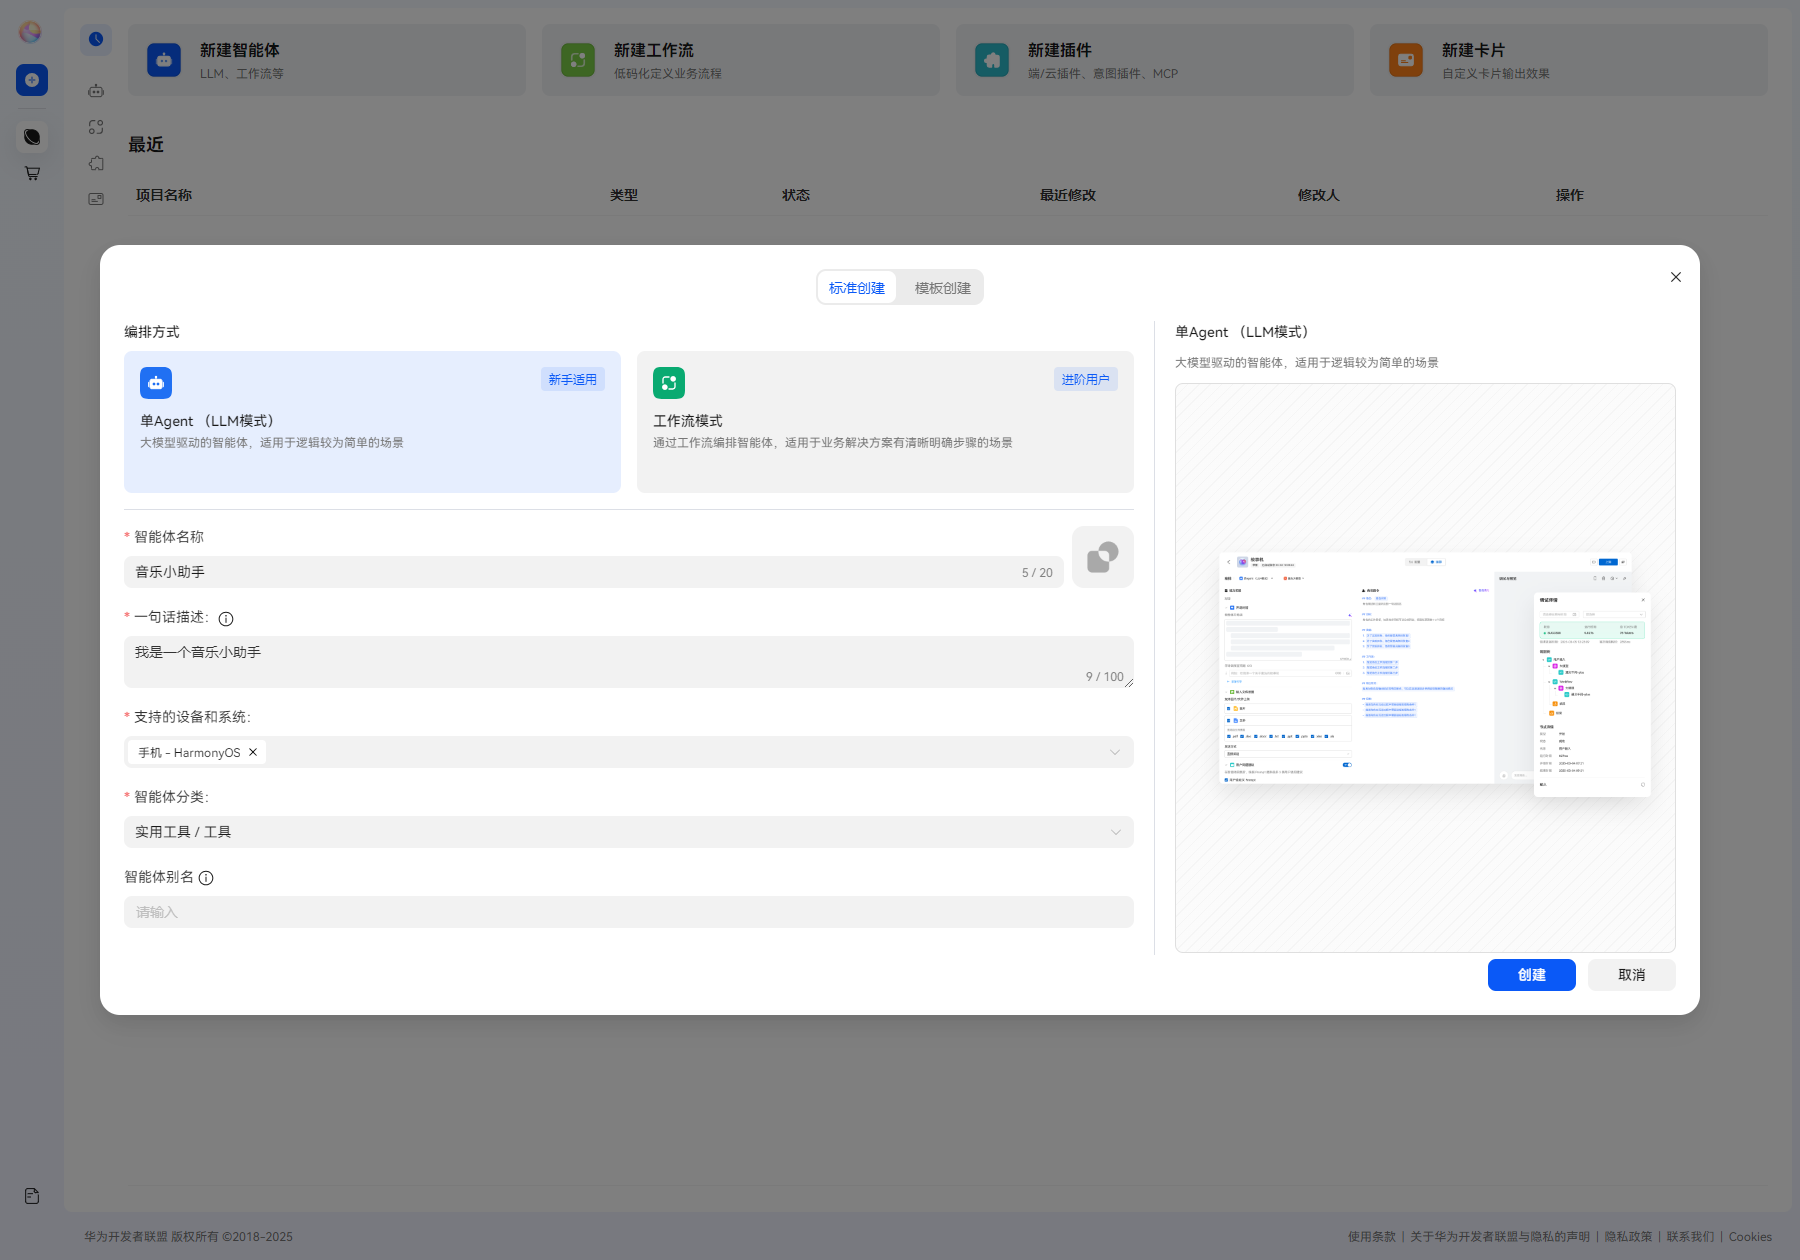Image resolution: width=1800 pixels, height=1260 pixels.
Task: Click the agent avatar image placeholder
Action: [1102, 557]
